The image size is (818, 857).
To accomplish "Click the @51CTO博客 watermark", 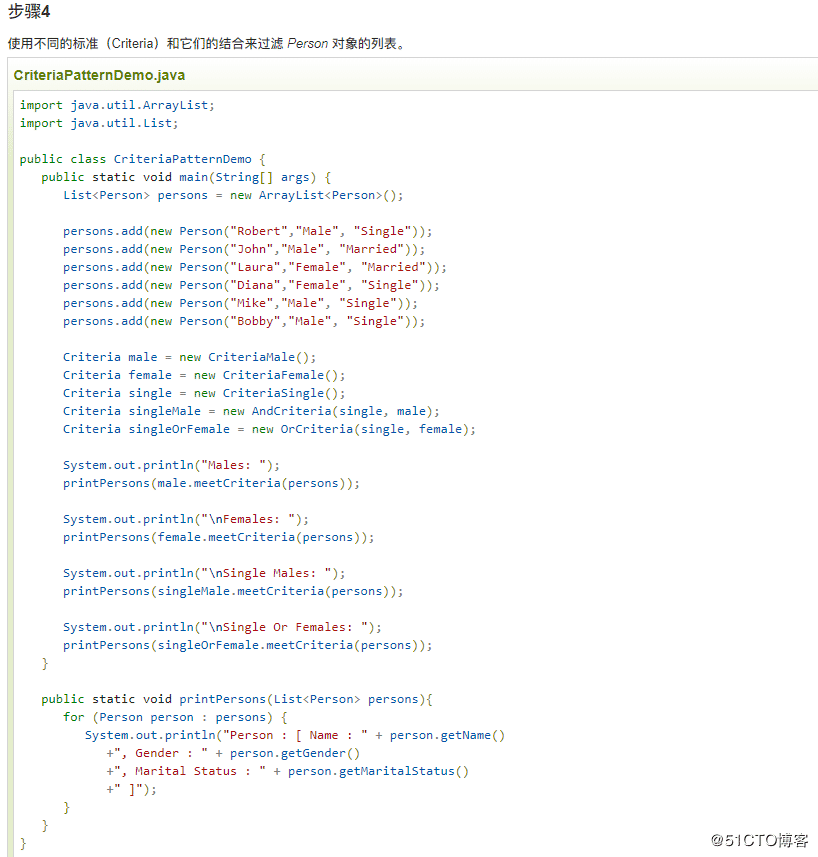I will 746,839.
